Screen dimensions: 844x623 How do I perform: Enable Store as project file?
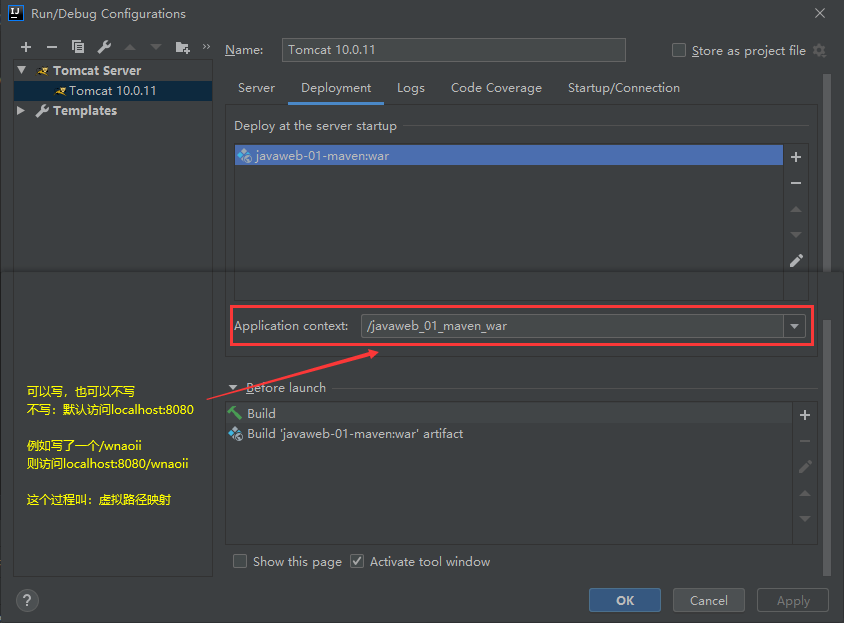679,50
